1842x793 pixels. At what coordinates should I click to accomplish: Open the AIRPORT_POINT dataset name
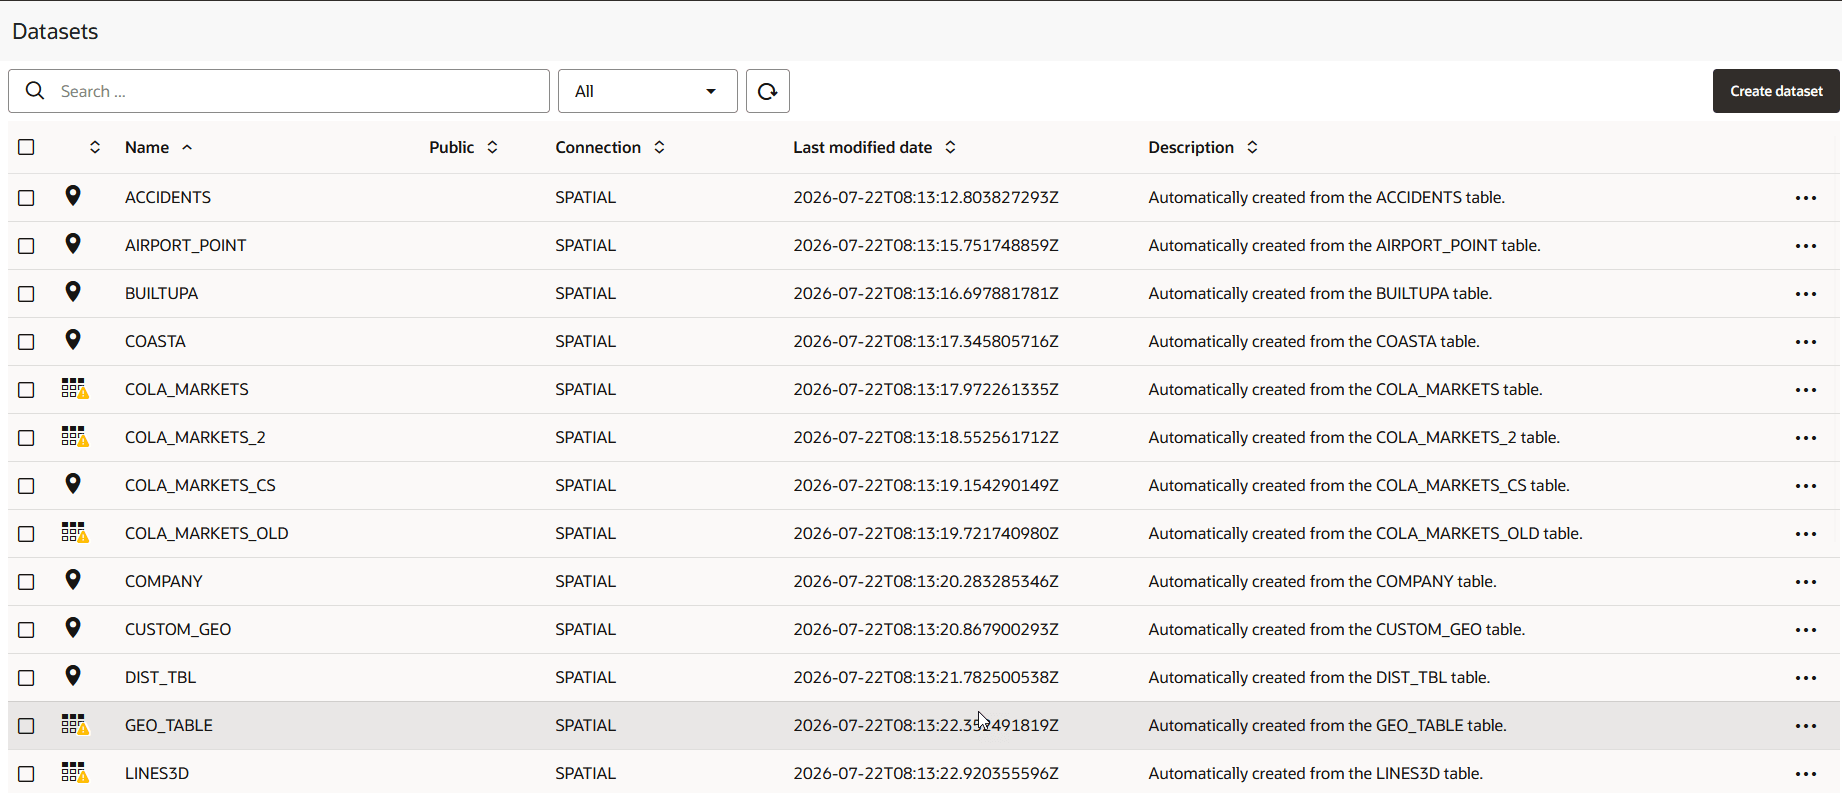[185, 245]
